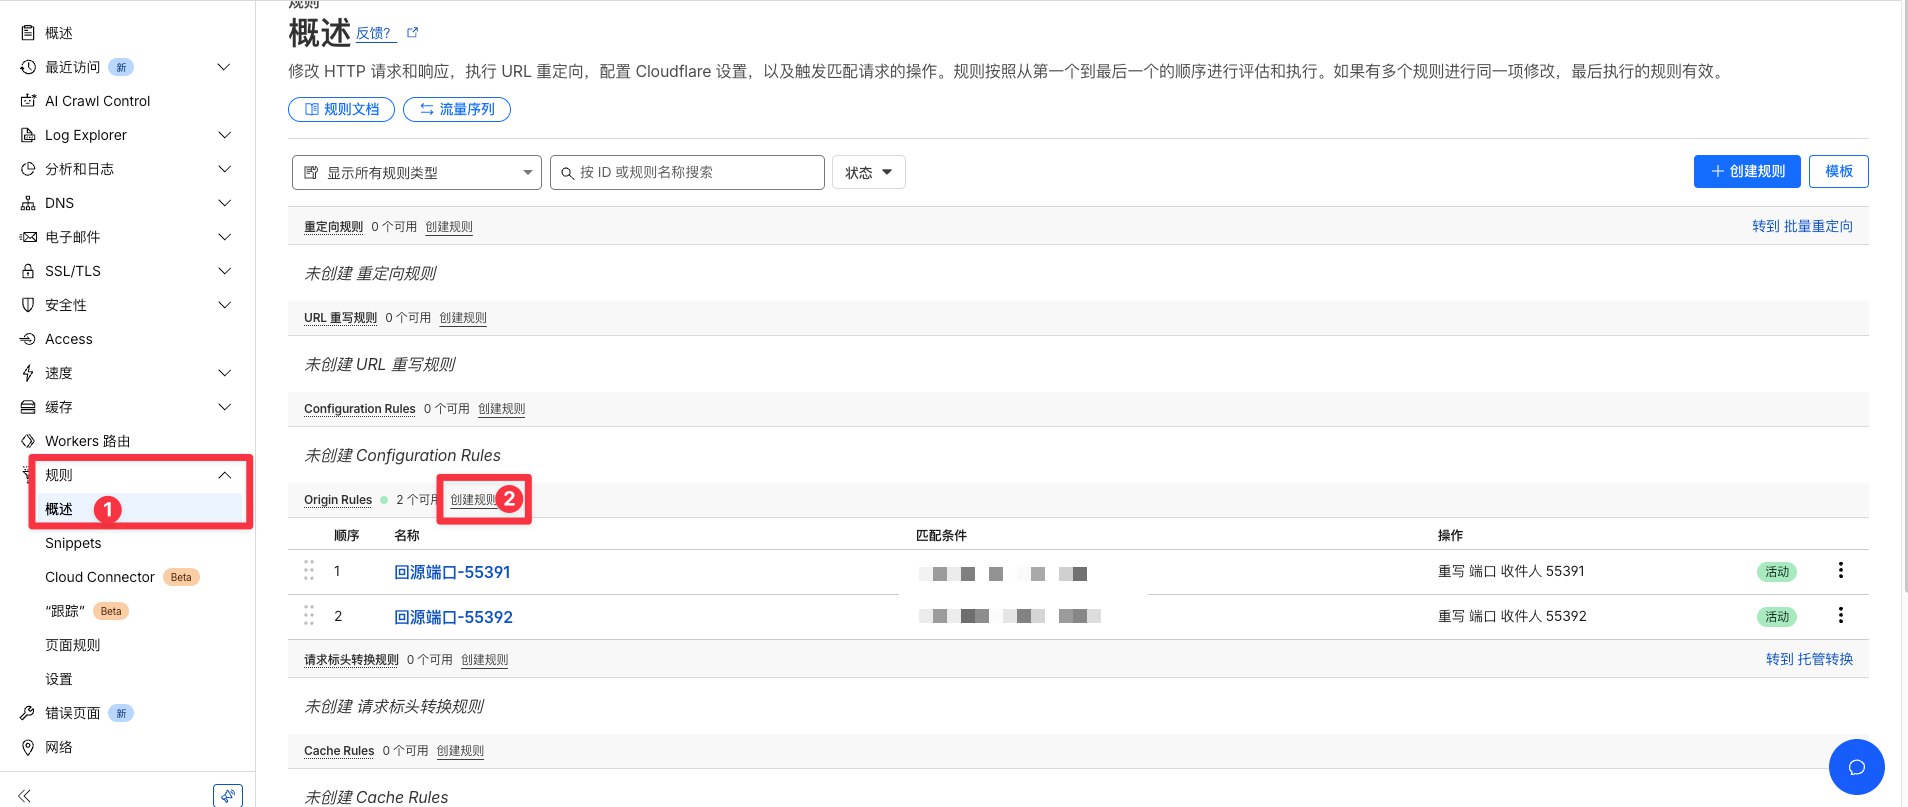Click 转到 托管转换 link
This screenshot has width=1908, height=807.
1809,659
